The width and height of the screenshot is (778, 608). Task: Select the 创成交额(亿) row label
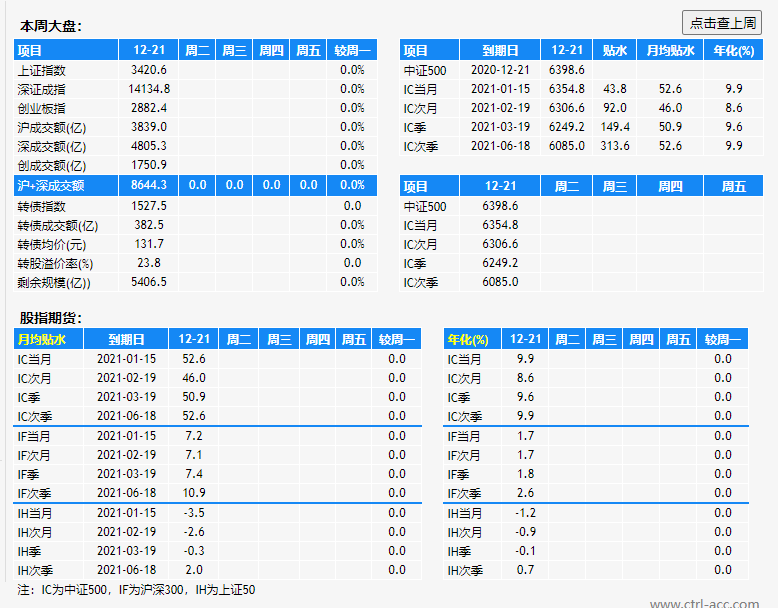(x=52, y=165)
